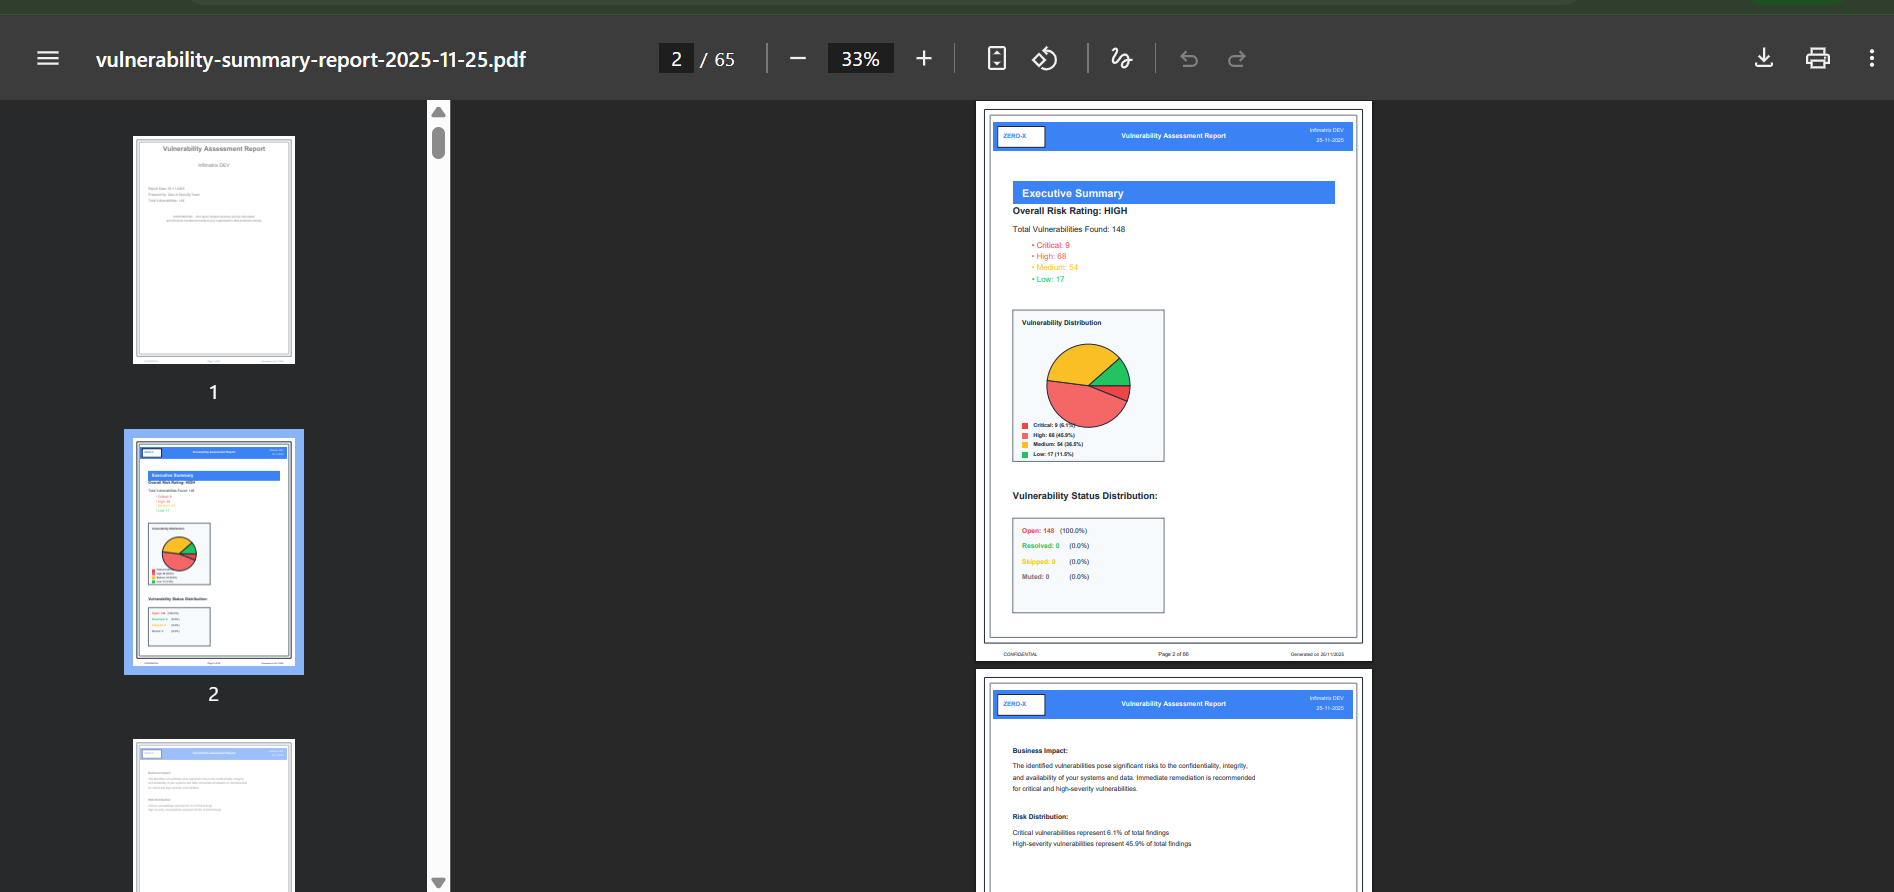Download the PDF file
The height and width of the screenshot is (892, 1894).
tap(1764, 58)
